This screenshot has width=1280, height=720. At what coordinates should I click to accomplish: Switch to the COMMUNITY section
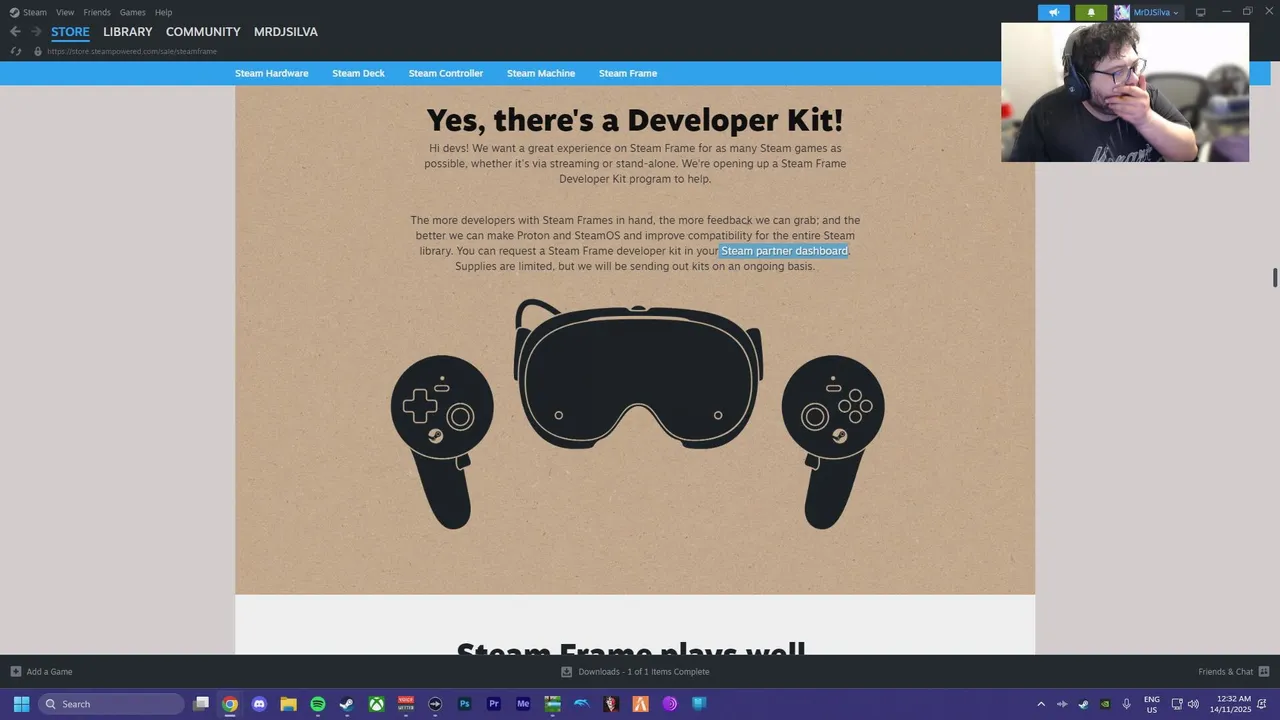(203, 32)
